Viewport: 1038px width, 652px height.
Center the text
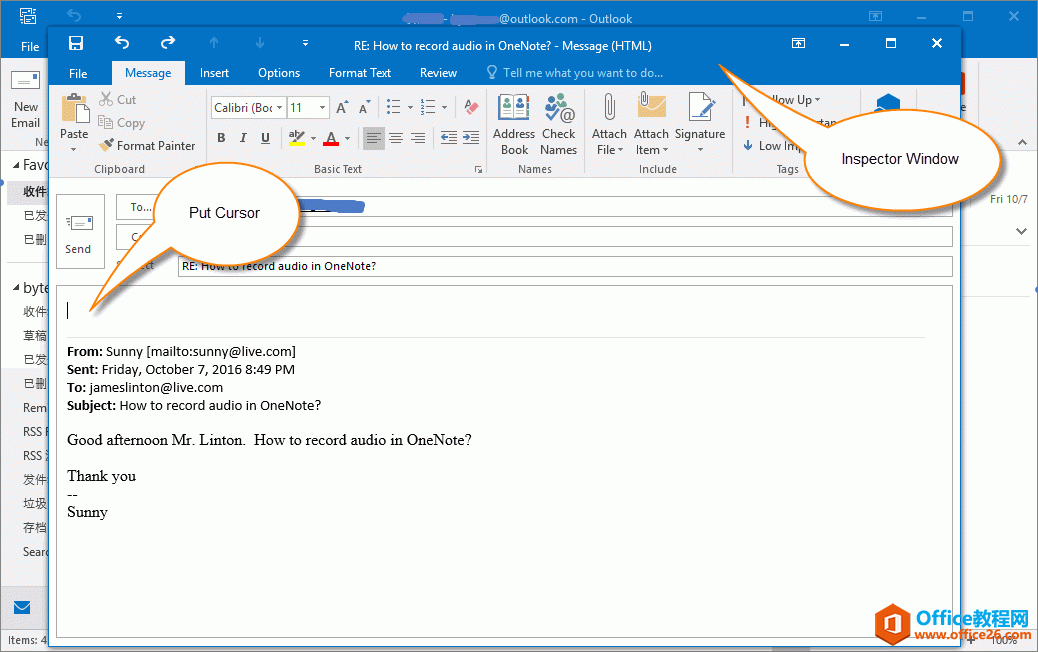[x=396, y=138]
